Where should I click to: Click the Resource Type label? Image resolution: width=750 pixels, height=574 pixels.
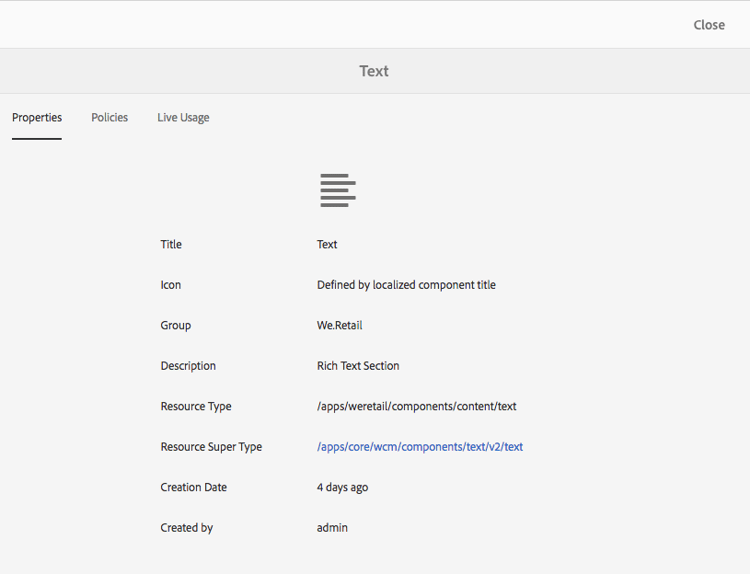pyautogui.click(x=196, y=406)
